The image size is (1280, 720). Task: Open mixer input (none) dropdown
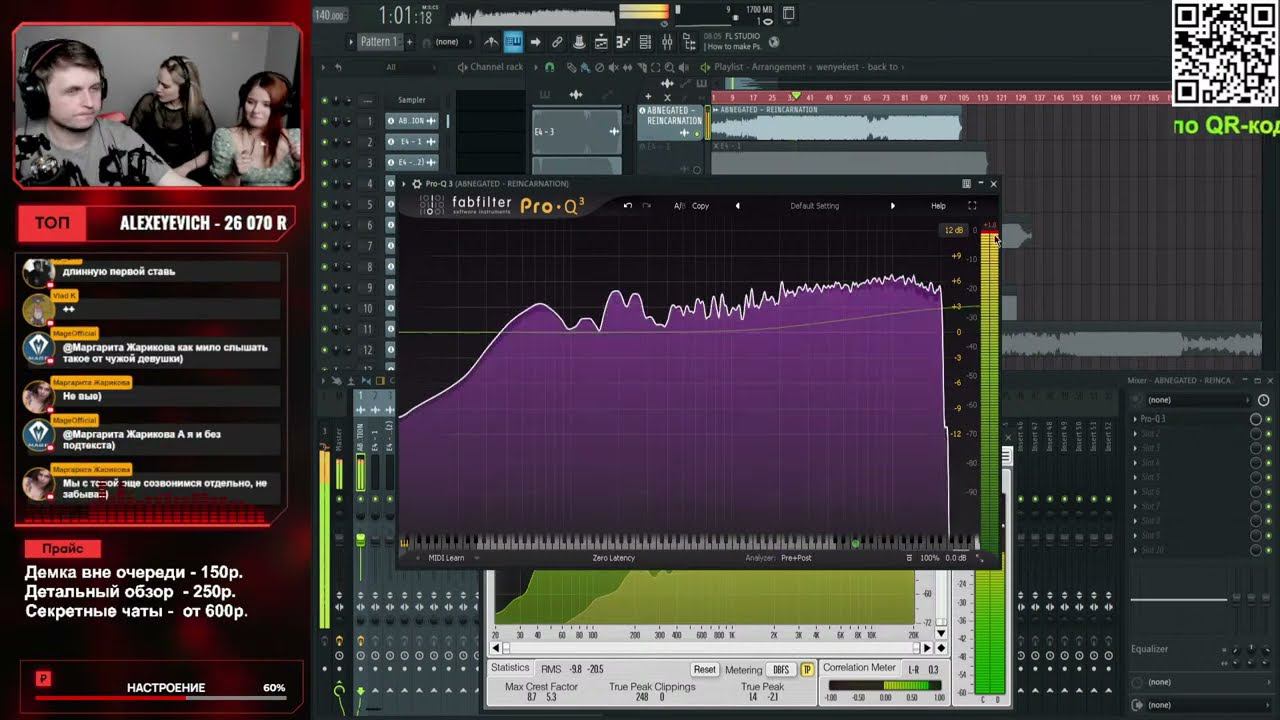[1196, 400]
